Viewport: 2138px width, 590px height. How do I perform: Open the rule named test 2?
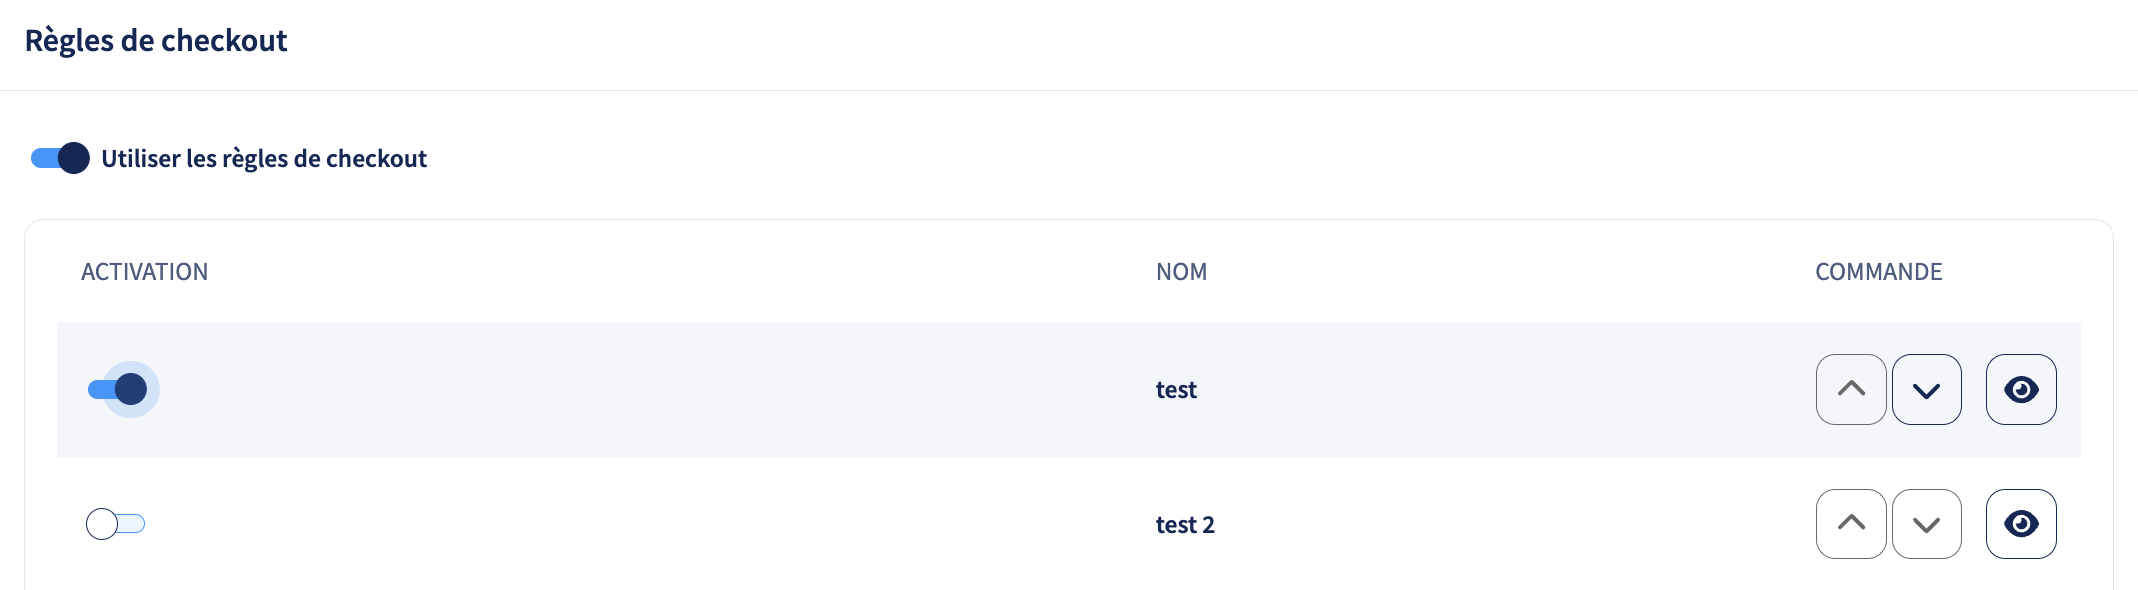pyautogui.click(x=1185, y=525)
